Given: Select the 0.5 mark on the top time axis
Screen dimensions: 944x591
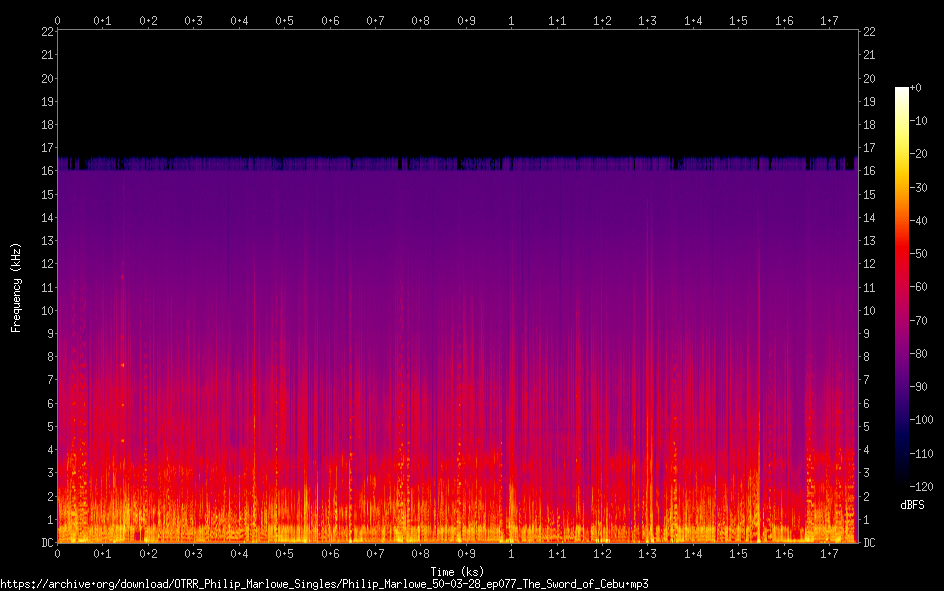Looking at the screenshot, I should pyautogui.click(x=285, y=20).
